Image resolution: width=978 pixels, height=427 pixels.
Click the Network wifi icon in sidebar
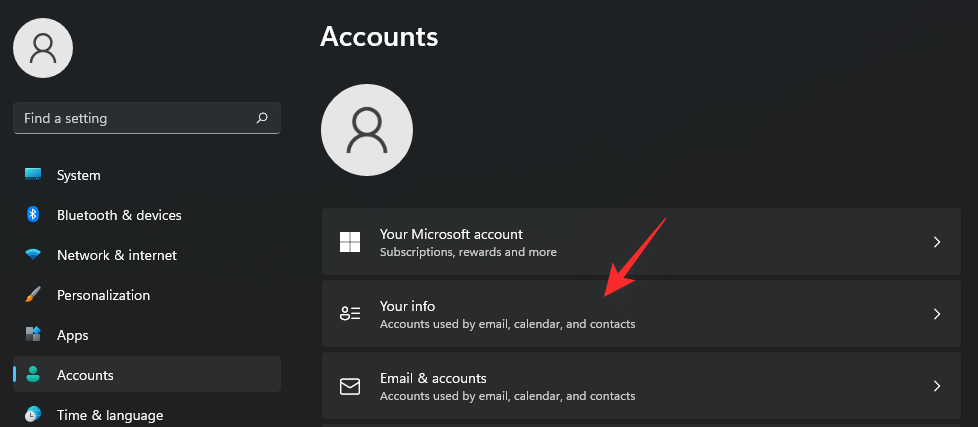tap(33, 255)
